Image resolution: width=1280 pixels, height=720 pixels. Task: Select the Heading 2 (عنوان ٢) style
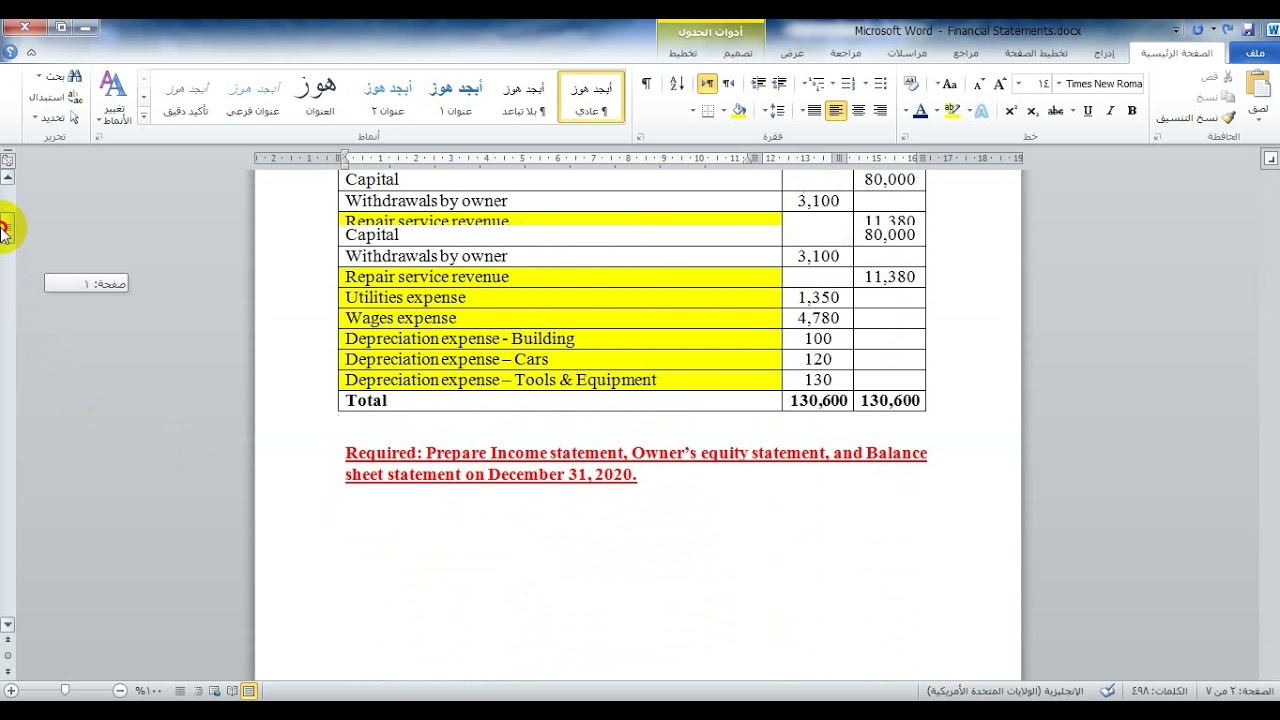click(x=388, y=97)
